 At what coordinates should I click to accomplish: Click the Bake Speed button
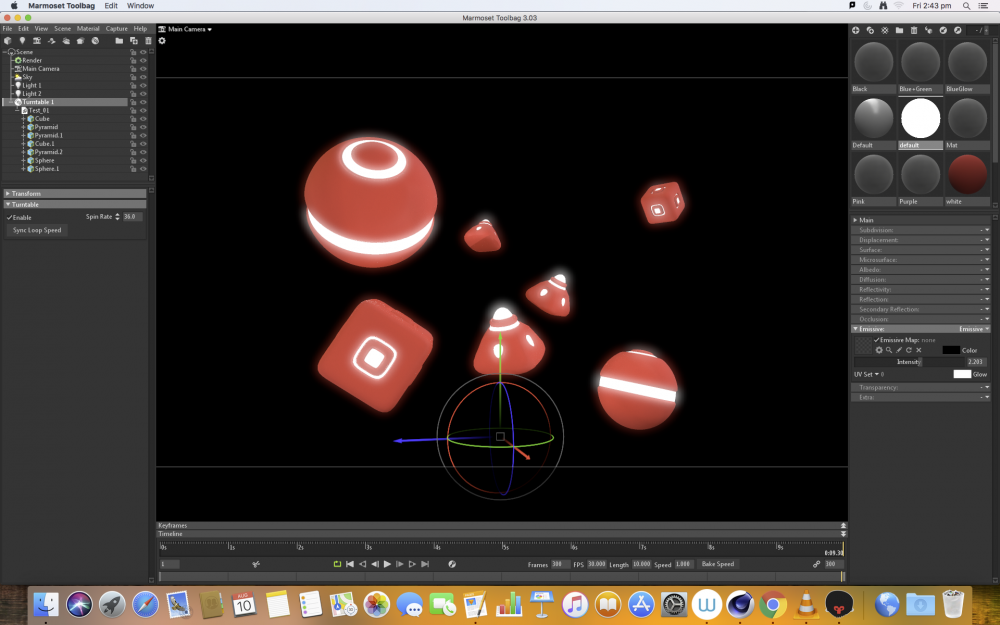pyautogui.click(x=717, y=564)
